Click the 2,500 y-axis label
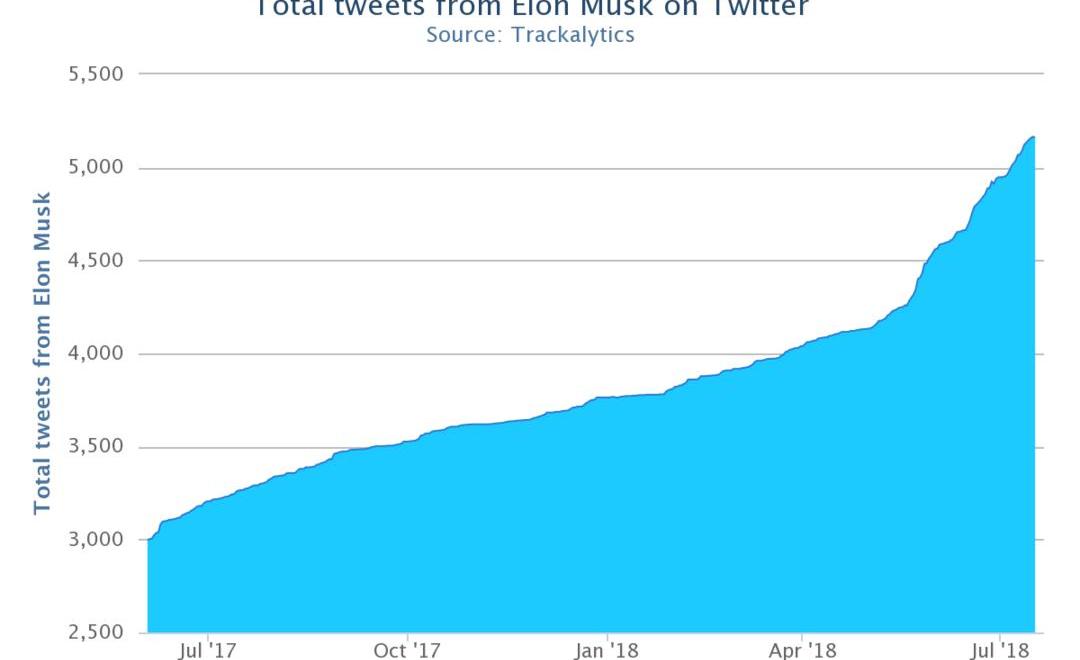The height and width of the screenshot is (660, 1080). [x=95, y=633]
